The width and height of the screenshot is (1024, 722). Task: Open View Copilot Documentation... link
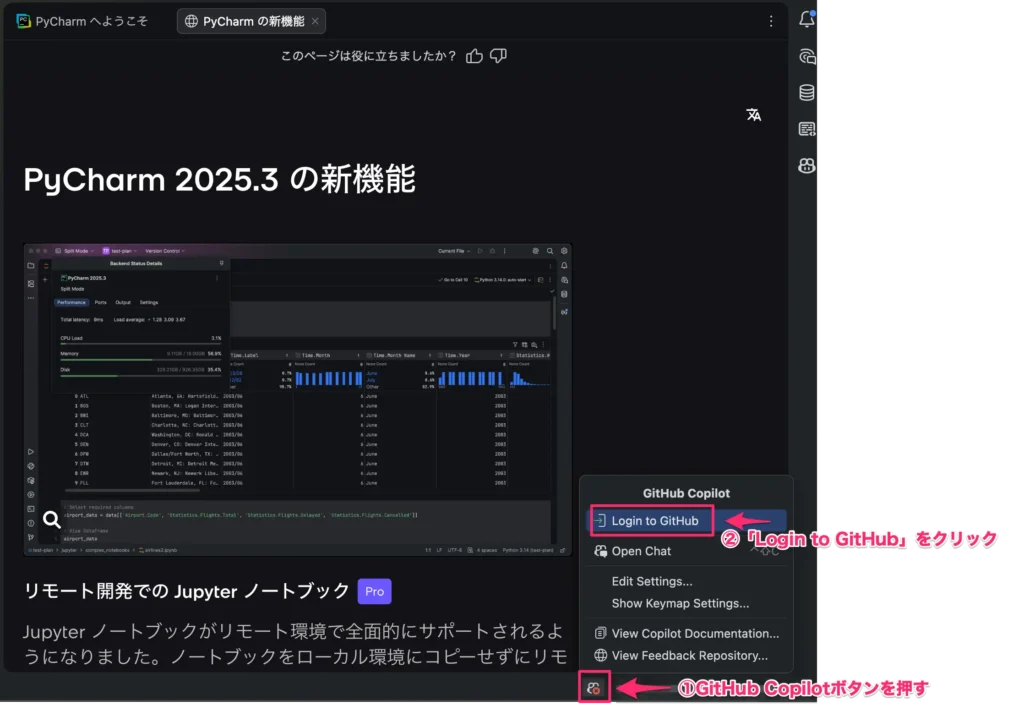coord(695,633)
